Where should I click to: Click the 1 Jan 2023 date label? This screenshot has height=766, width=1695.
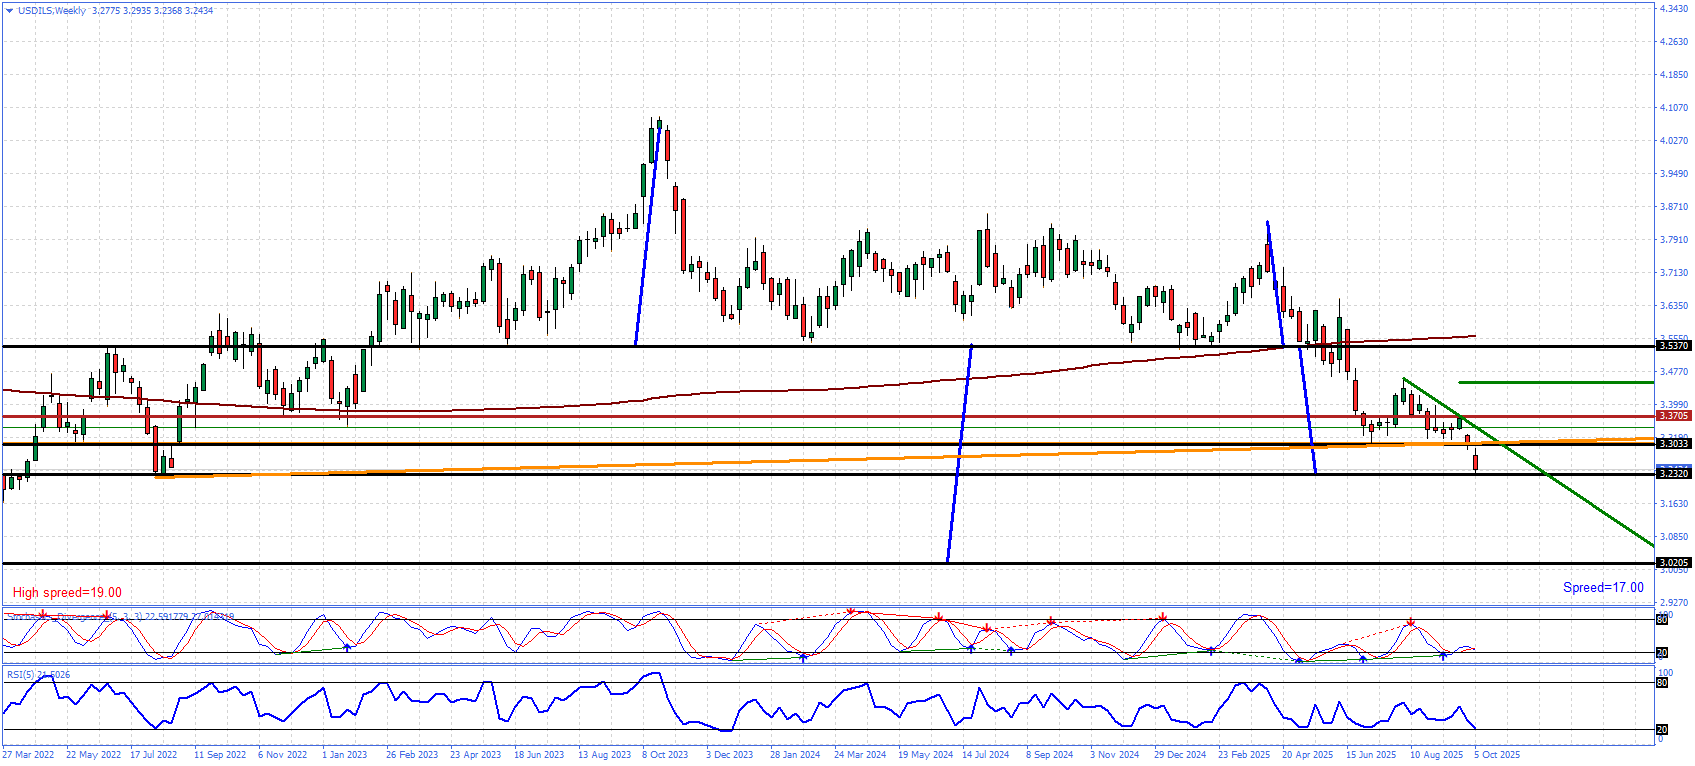coord(345,755)
